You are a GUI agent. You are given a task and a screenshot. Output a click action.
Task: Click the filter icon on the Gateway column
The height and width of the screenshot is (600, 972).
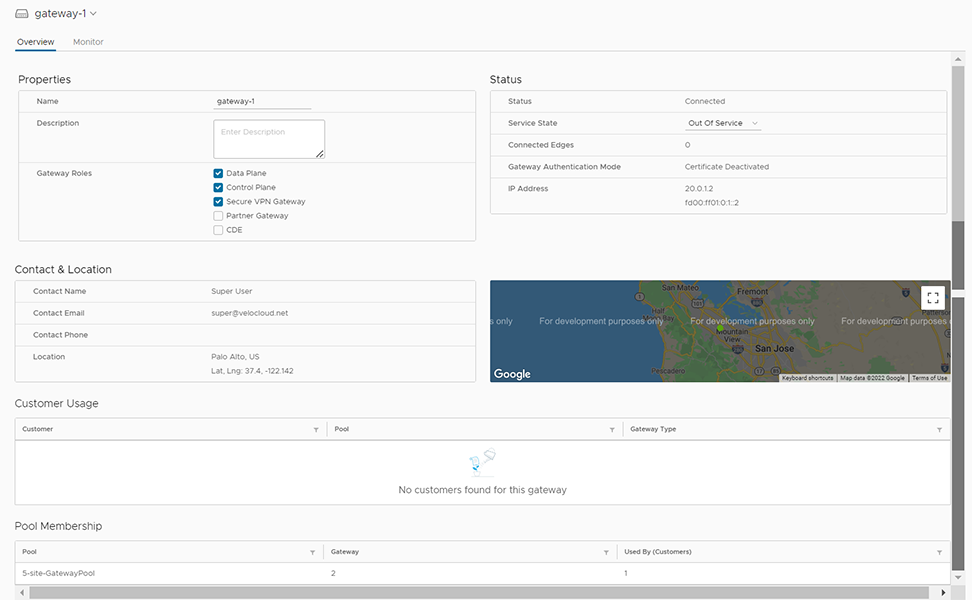[605, 551]
